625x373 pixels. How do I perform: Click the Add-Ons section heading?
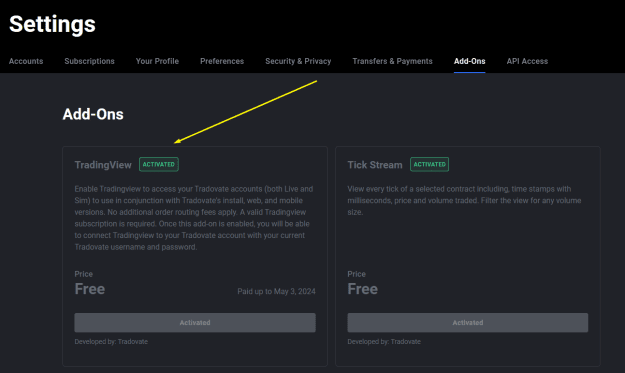pyautogui.click(x=93, y=114)
